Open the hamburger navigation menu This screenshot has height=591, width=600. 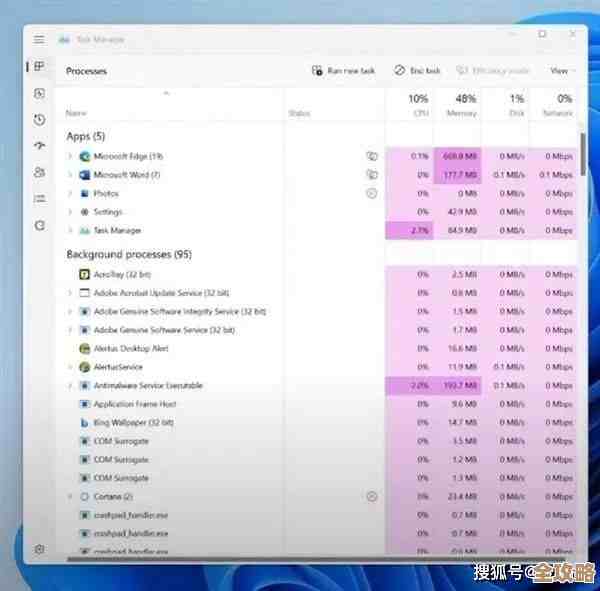tap(39, 39)
